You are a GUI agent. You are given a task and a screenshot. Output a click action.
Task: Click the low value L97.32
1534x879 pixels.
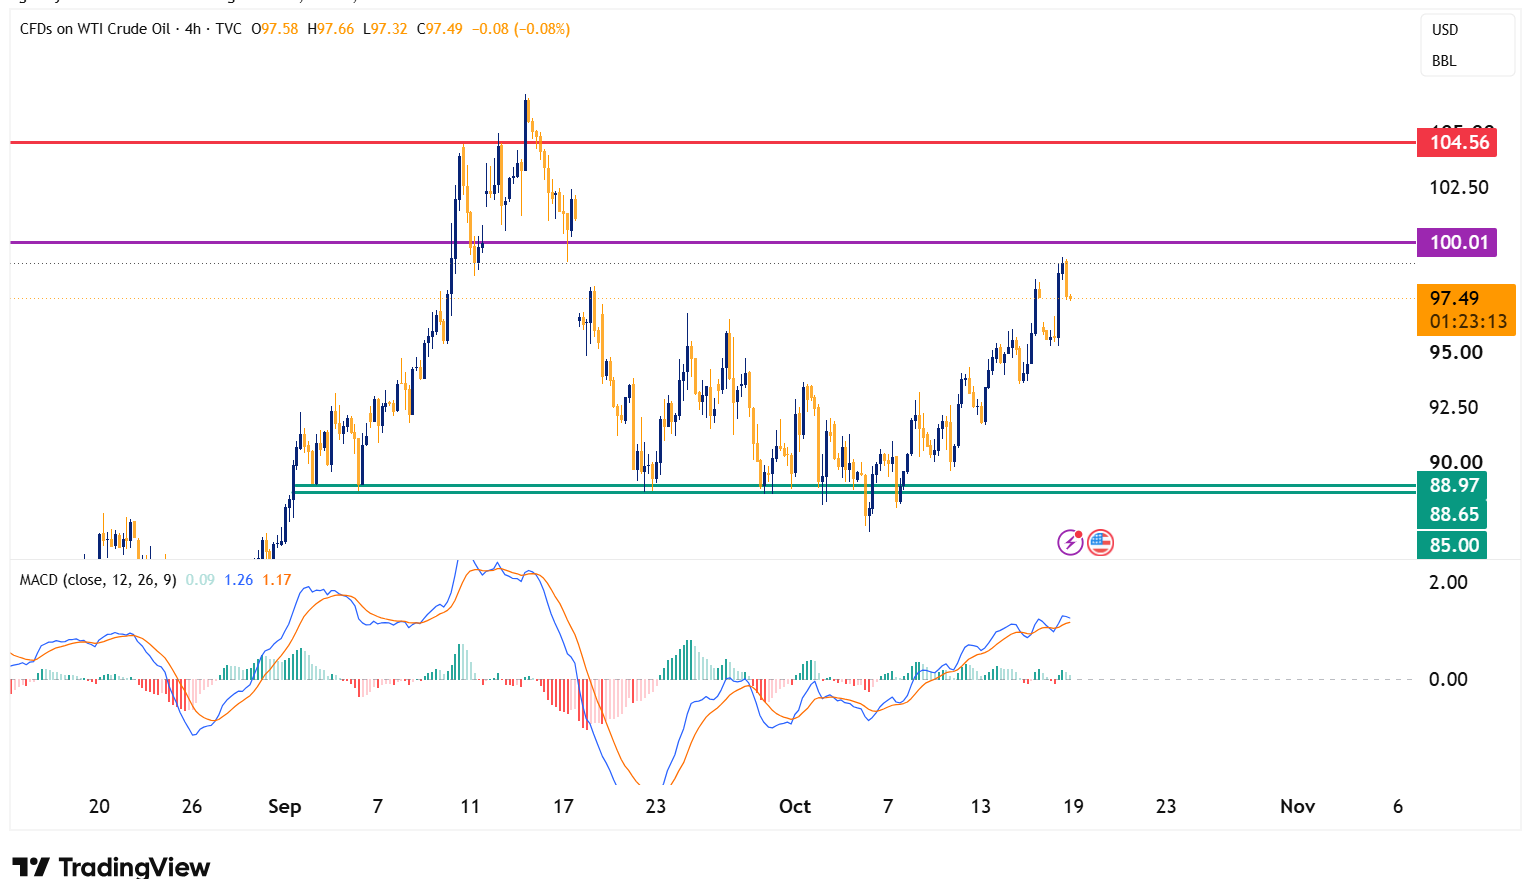[385, 29]
